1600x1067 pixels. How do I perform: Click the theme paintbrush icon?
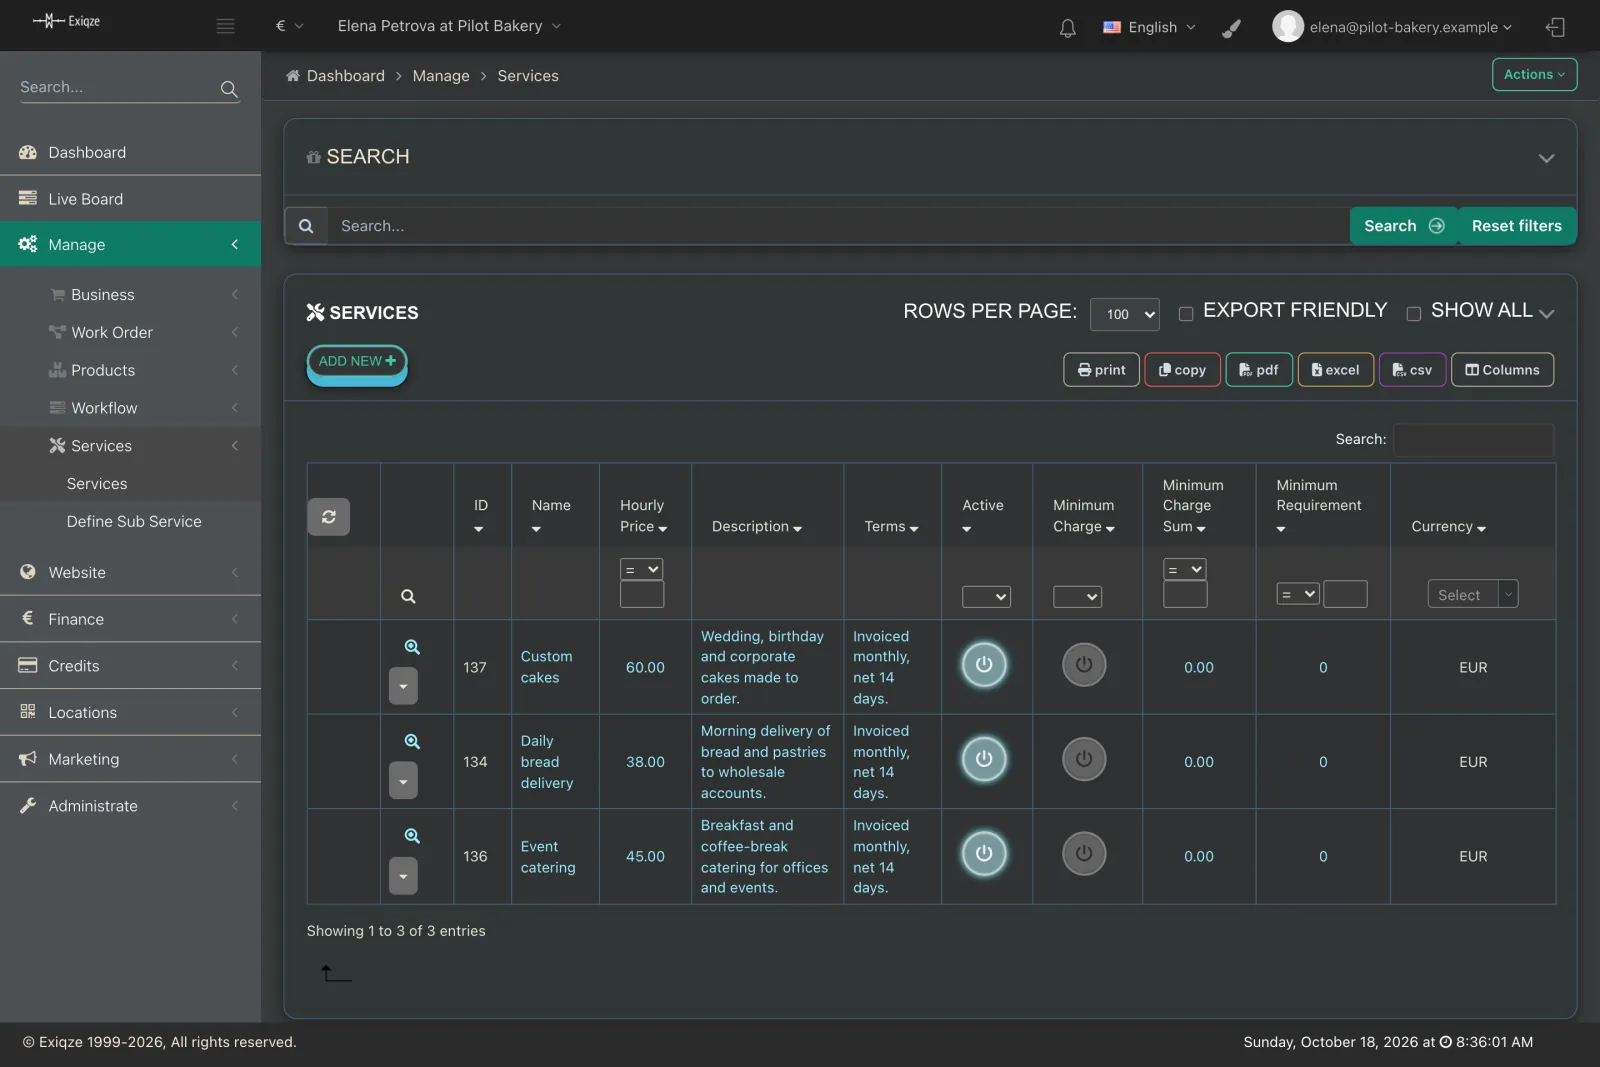click(1232, 28)
